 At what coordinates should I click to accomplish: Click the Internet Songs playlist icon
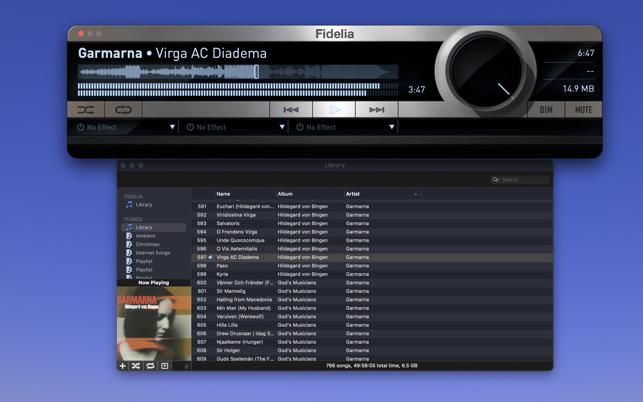tap(129, 253)
